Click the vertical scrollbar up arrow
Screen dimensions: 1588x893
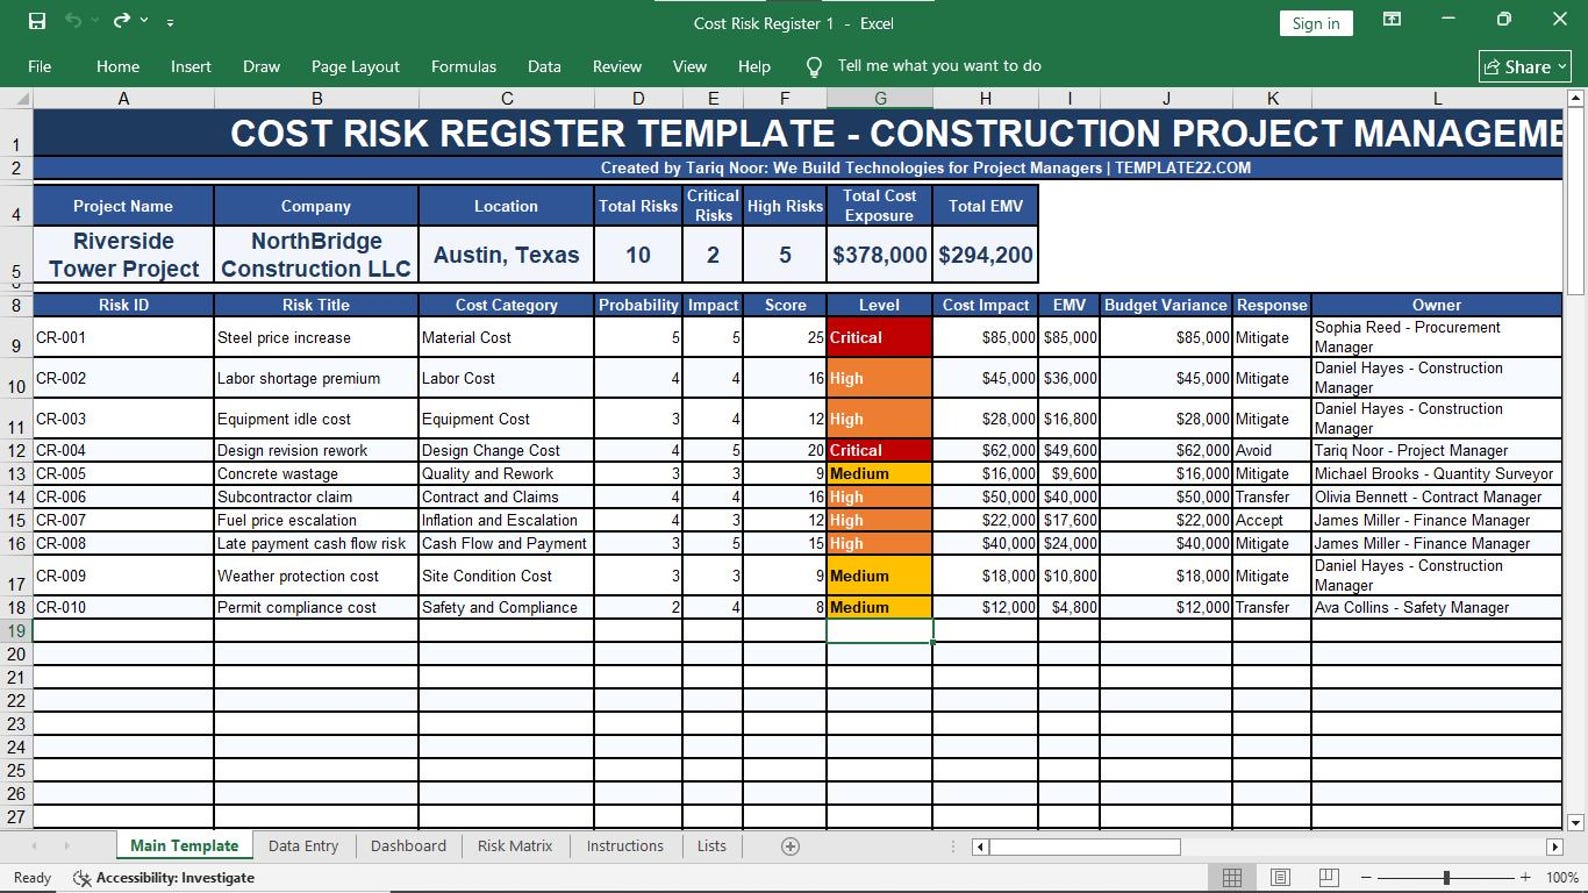tap(1576, 98)
